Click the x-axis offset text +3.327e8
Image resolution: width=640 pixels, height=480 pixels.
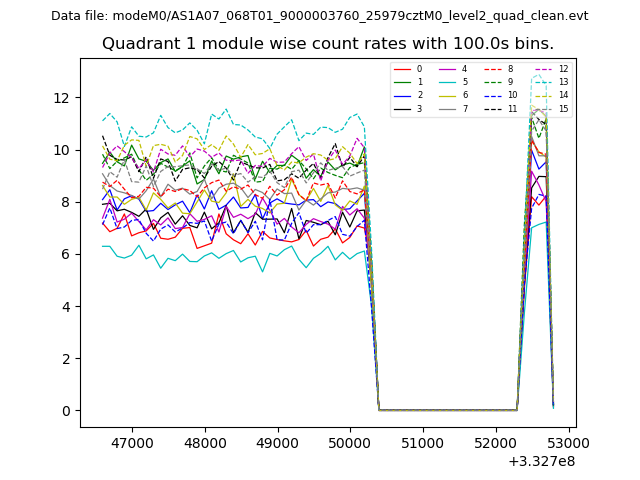[541, 461]
